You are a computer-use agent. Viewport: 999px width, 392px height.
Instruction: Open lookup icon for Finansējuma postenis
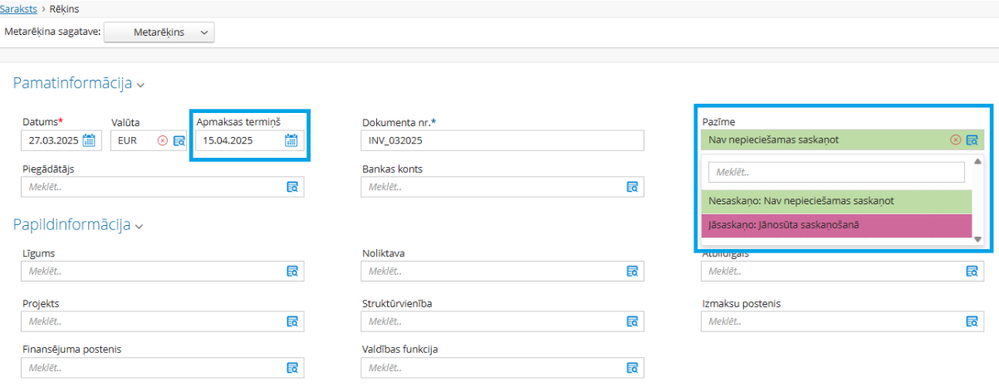(292, 367)
